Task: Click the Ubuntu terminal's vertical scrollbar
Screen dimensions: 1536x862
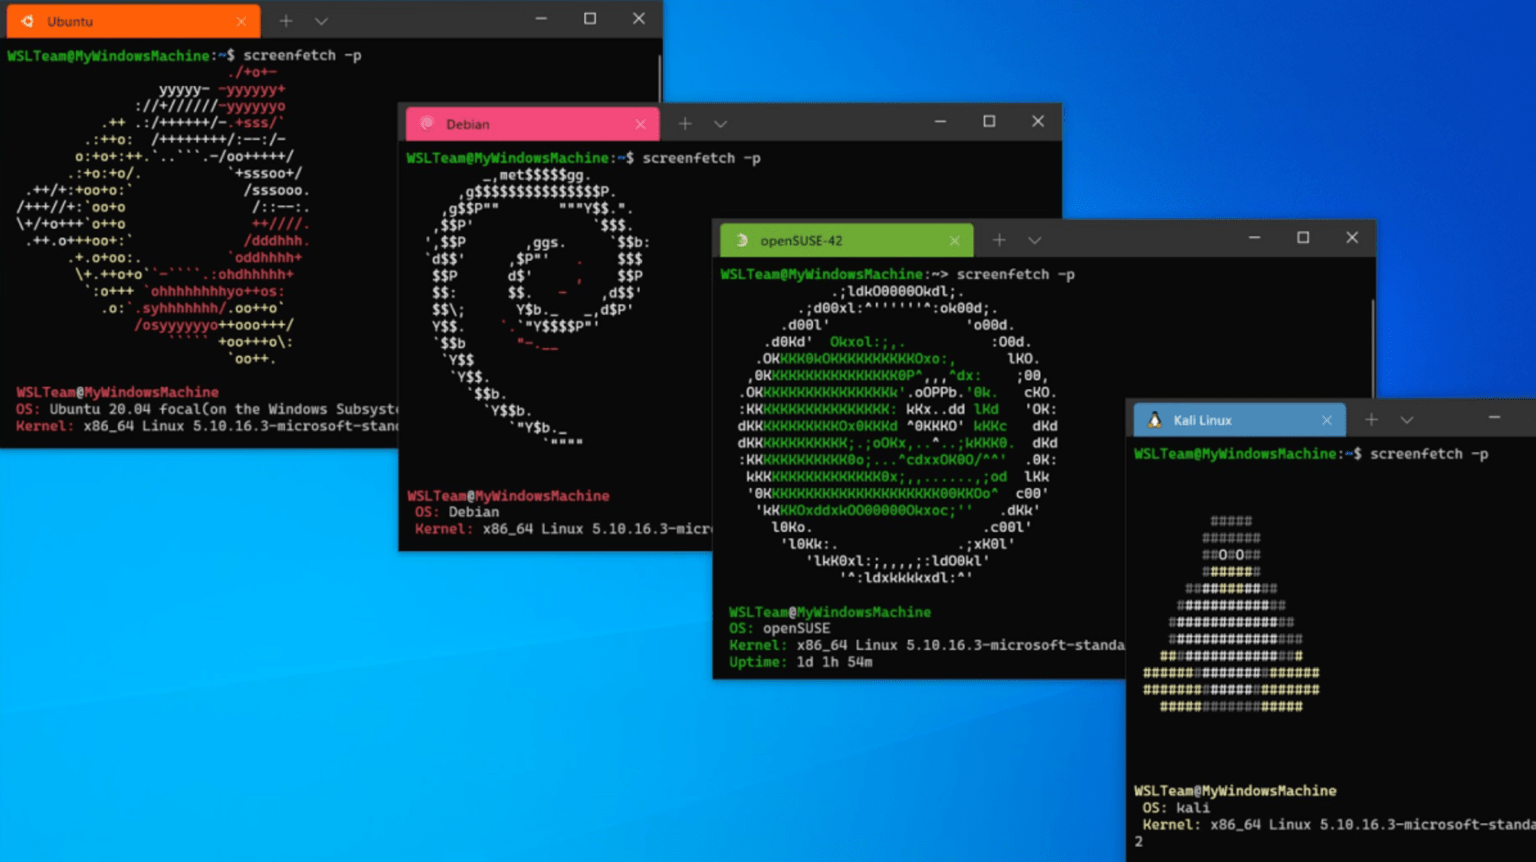Action: pyautogui.click(x=659, y=80)
